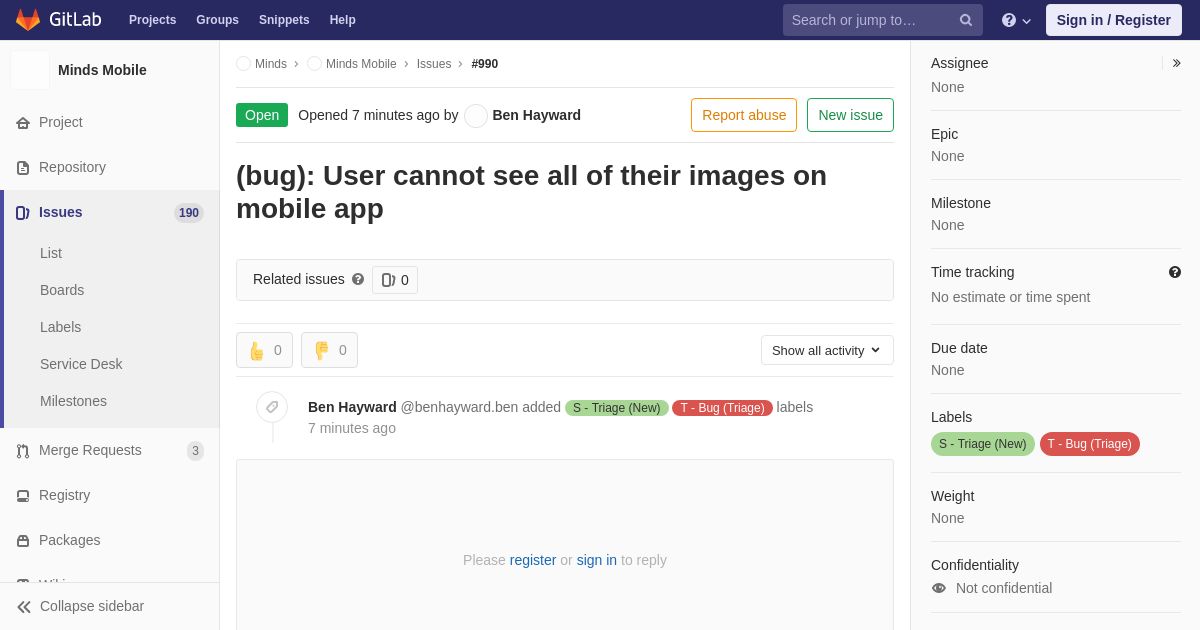Click S - Triage (New) label in sidebar
The image size is (1200, 630).
click(x=983, y=444)
